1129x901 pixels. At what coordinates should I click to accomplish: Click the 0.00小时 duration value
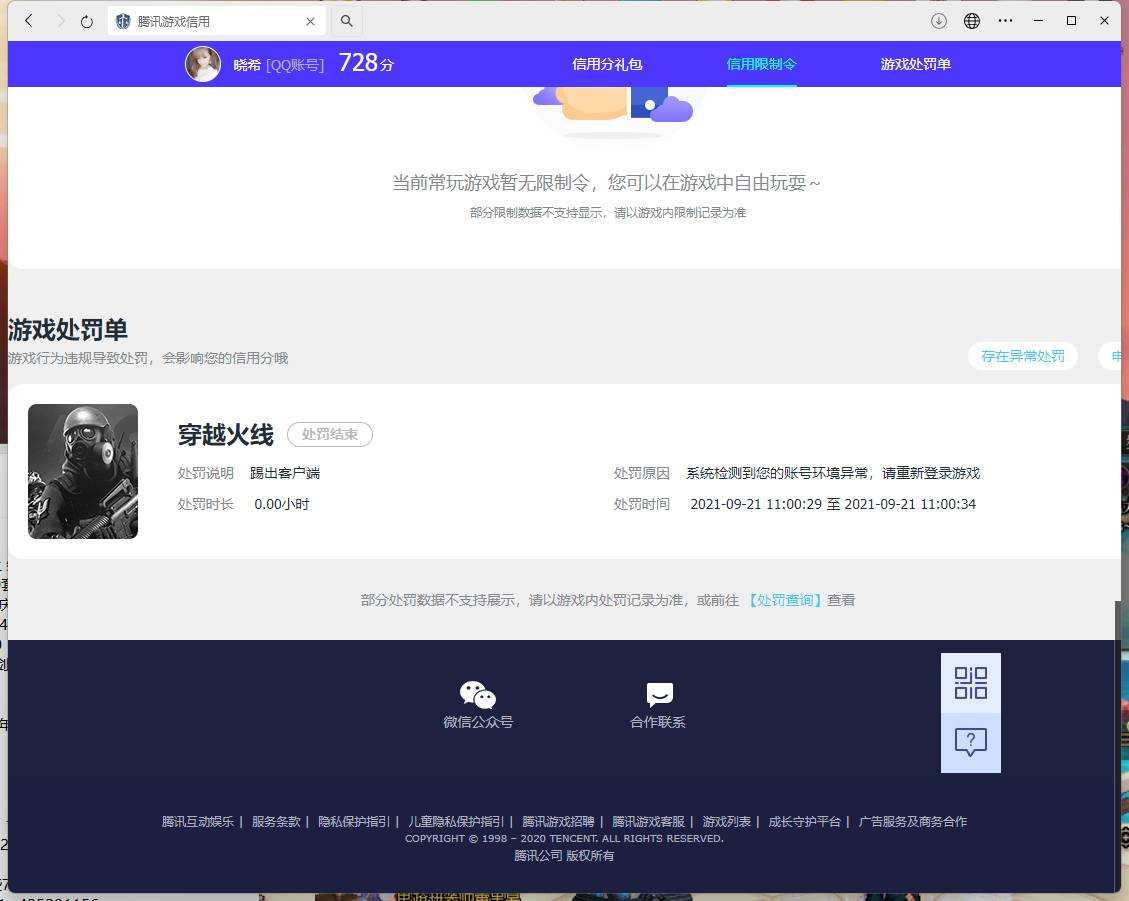pos(282,504)
